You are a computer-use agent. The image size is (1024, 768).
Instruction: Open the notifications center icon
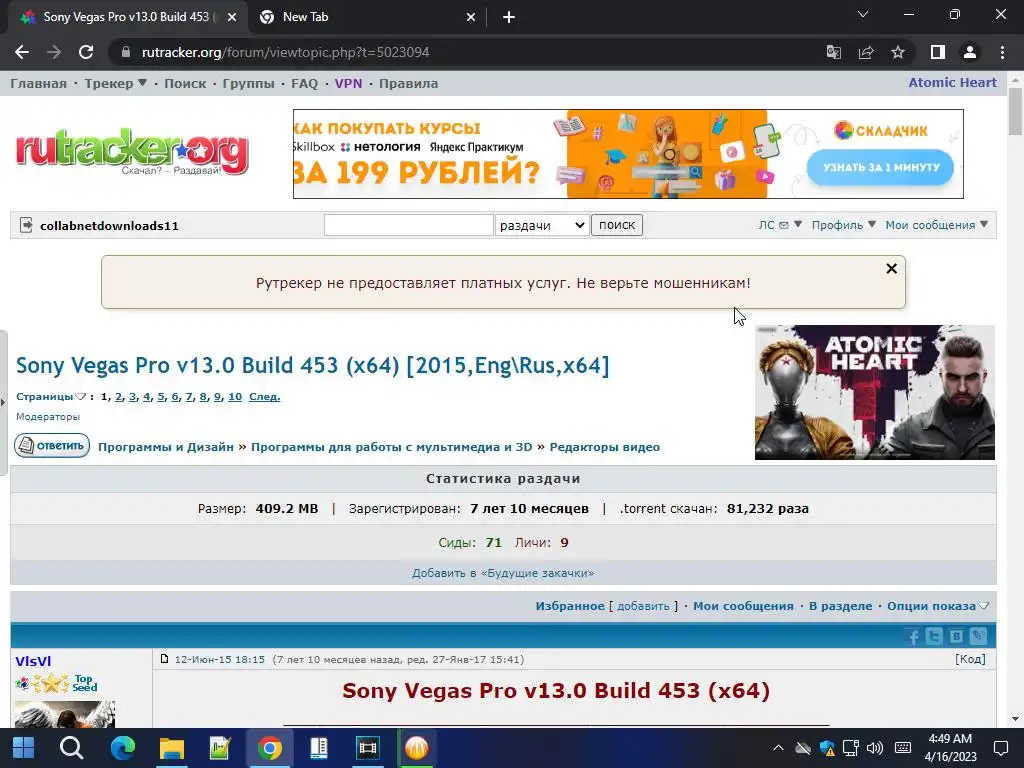click(1000, 748)
